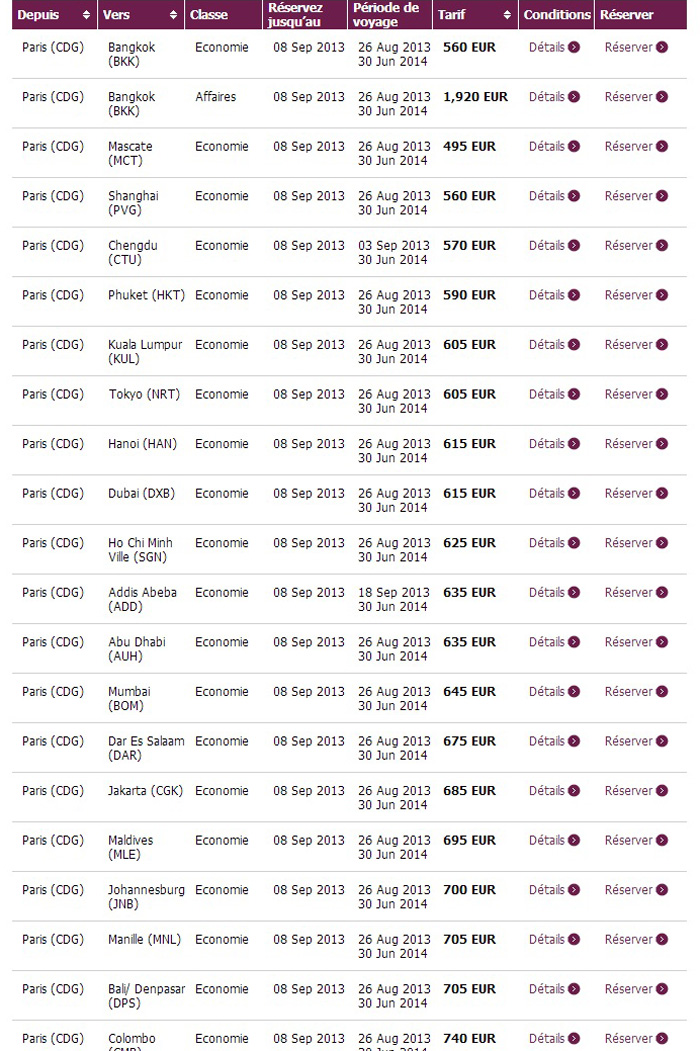Click the Réserver arrow icon for Shanghai
This screenshot has height=1051, width=700.
click(x=662, y=196)
